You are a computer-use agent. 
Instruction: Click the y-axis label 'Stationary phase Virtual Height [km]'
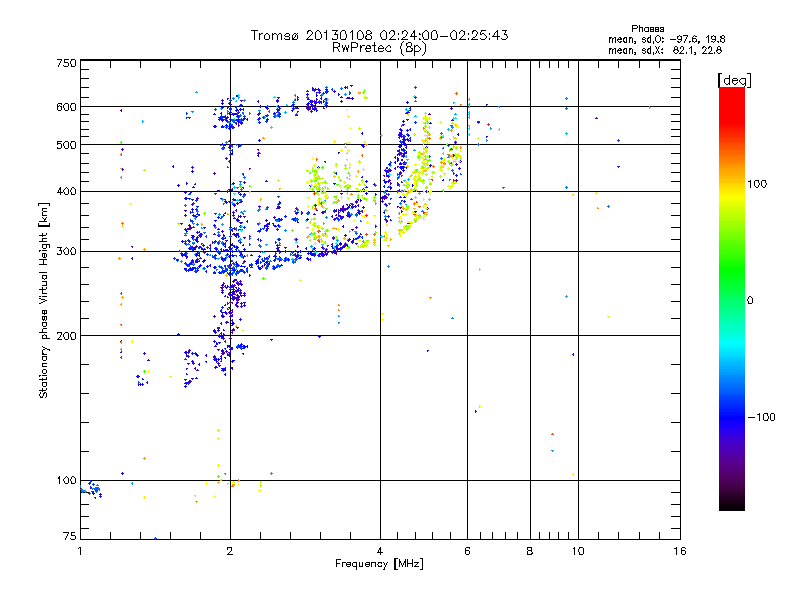point(43,300)
